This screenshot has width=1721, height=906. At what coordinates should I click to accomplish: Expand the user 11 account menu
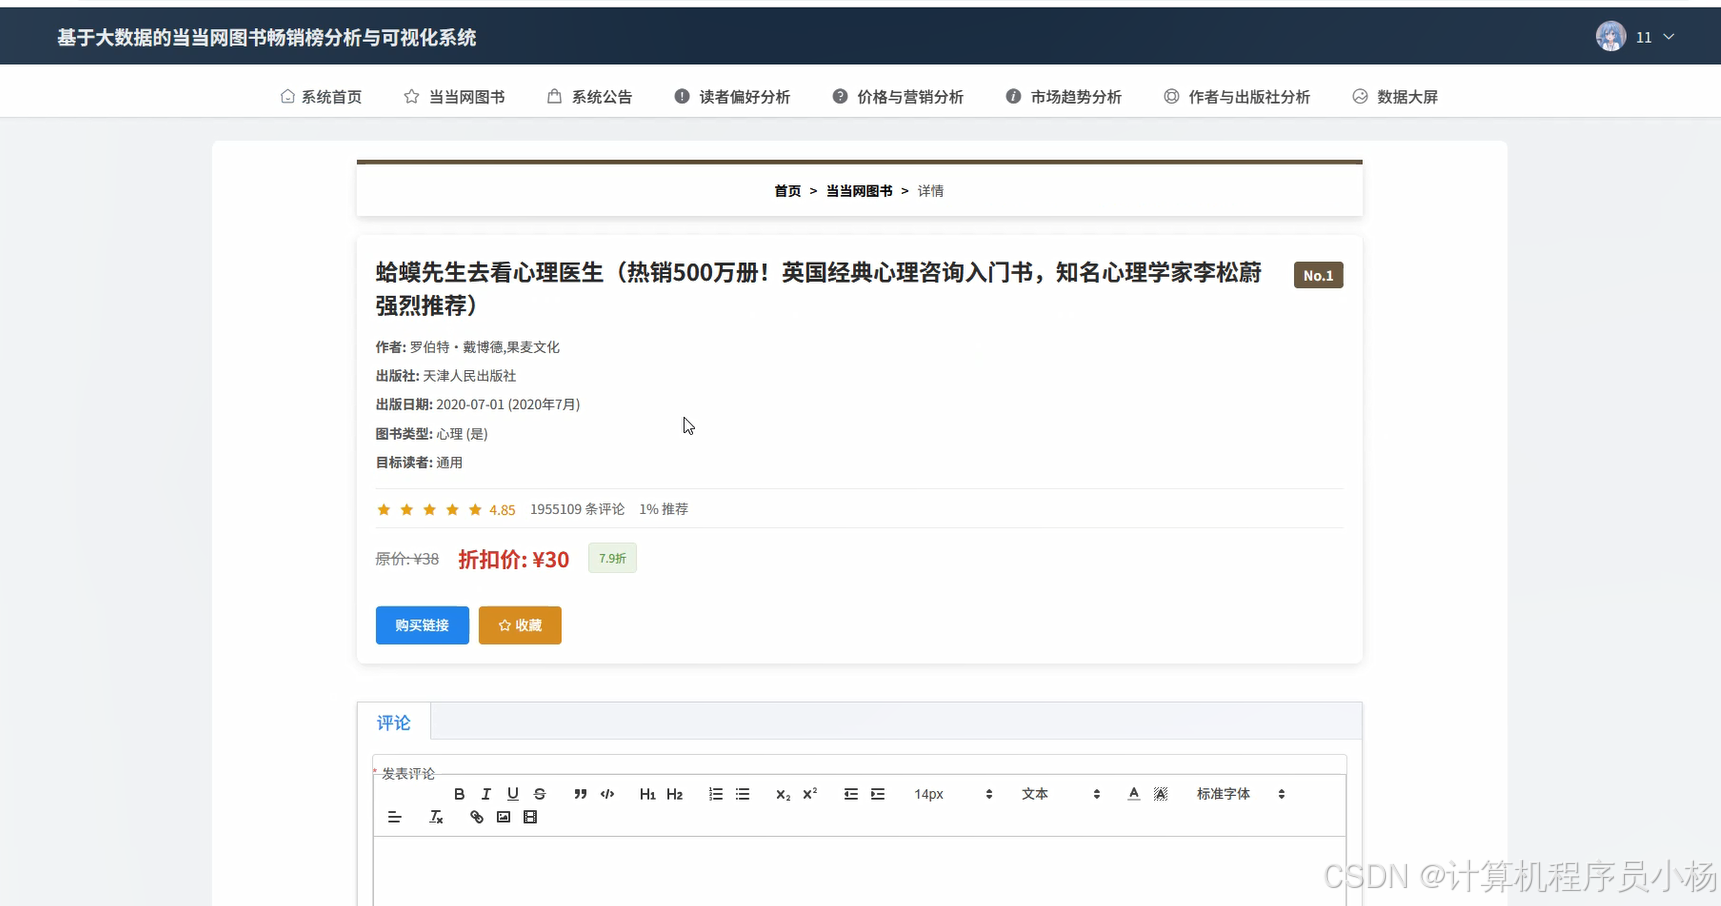tap(1655, 37)
